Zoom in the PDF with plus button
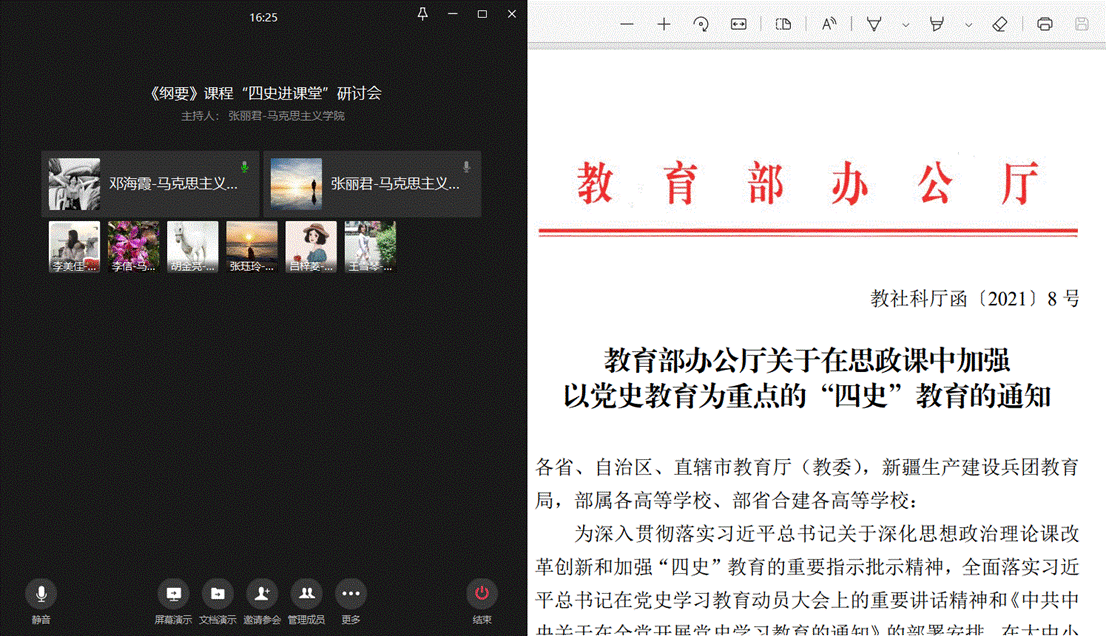Viewport: 1106px width, 636px height. (664, 24)
